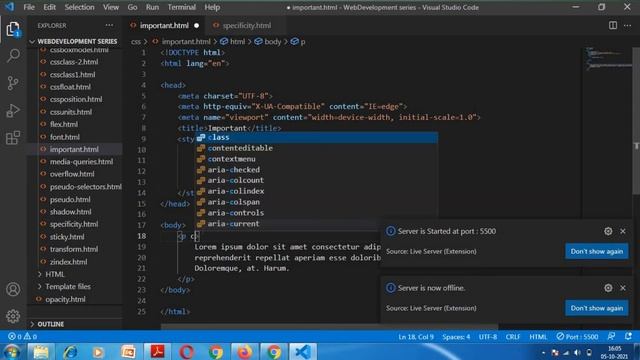Open Extensions view icon
Image resolution: width=640 pixels, height=360 pixels.
pos(13,138)
